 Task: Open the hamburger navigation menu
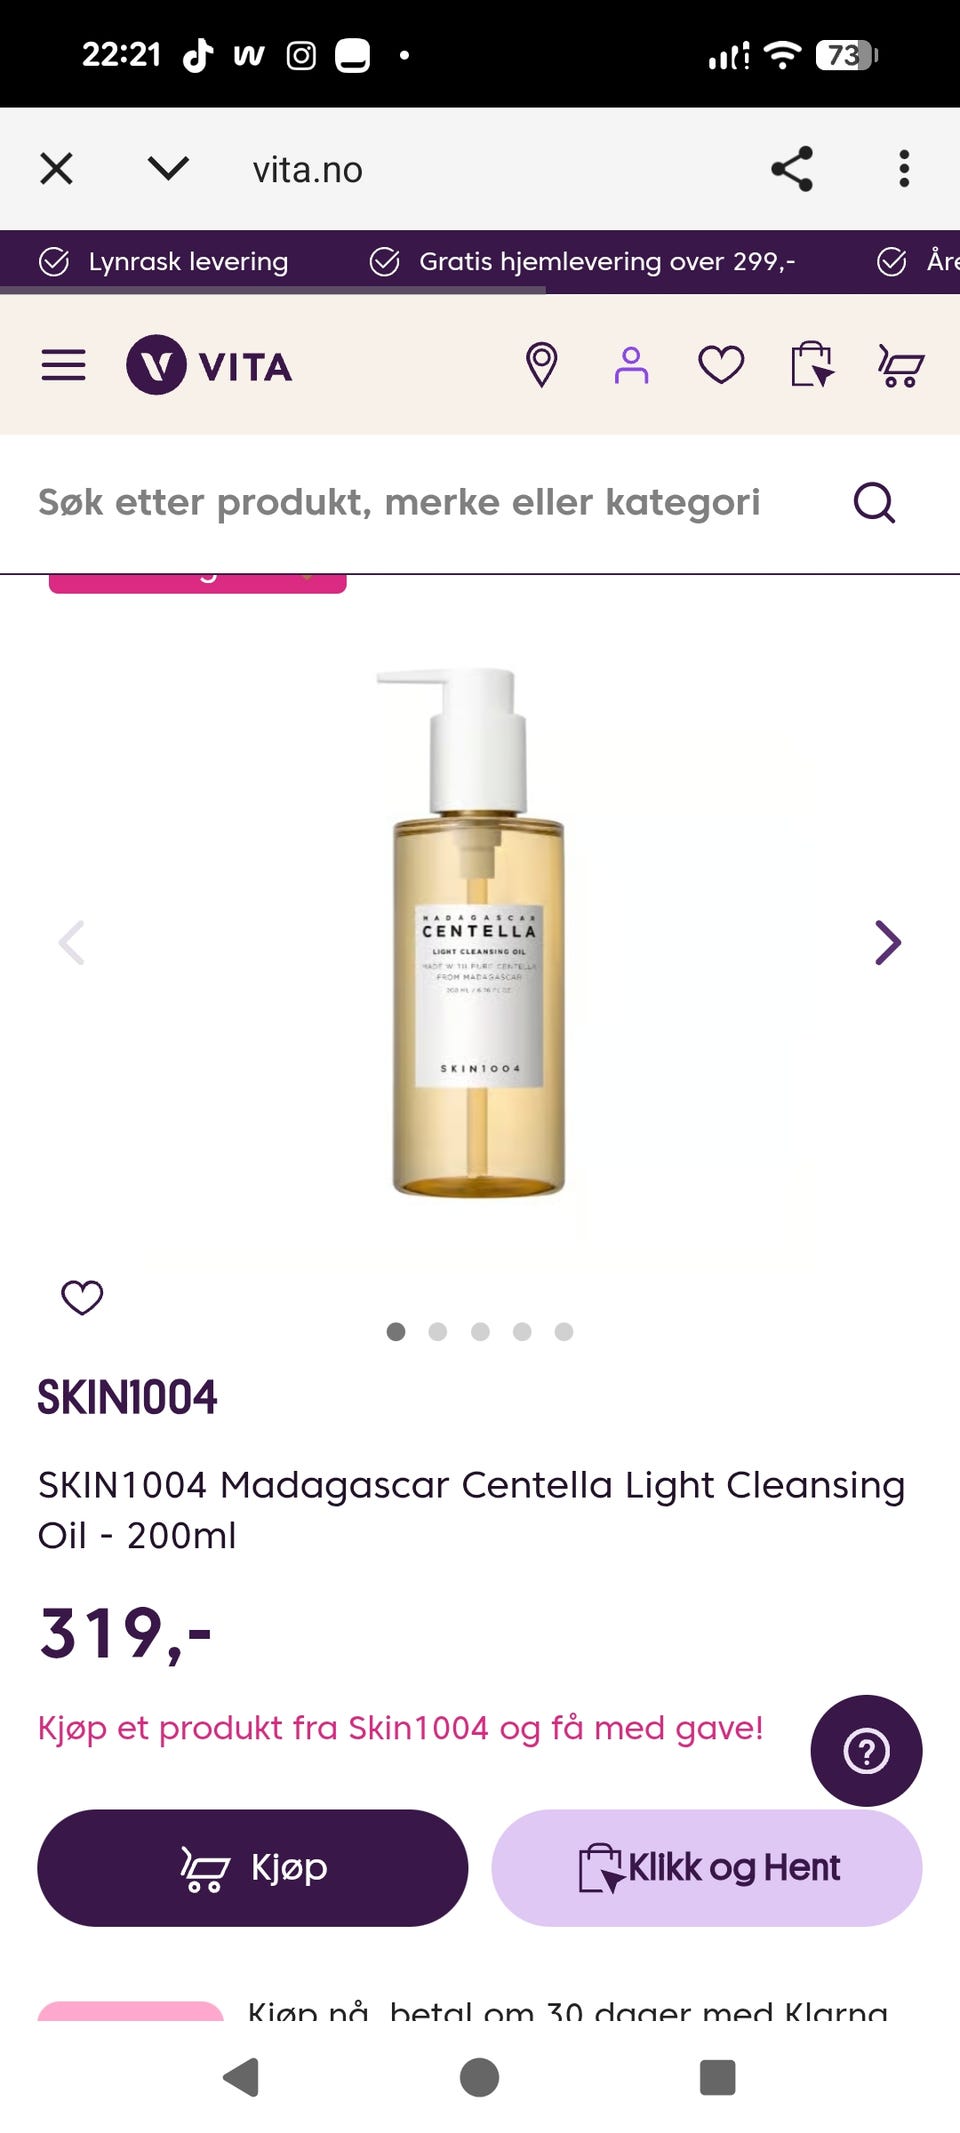(63, 365)
